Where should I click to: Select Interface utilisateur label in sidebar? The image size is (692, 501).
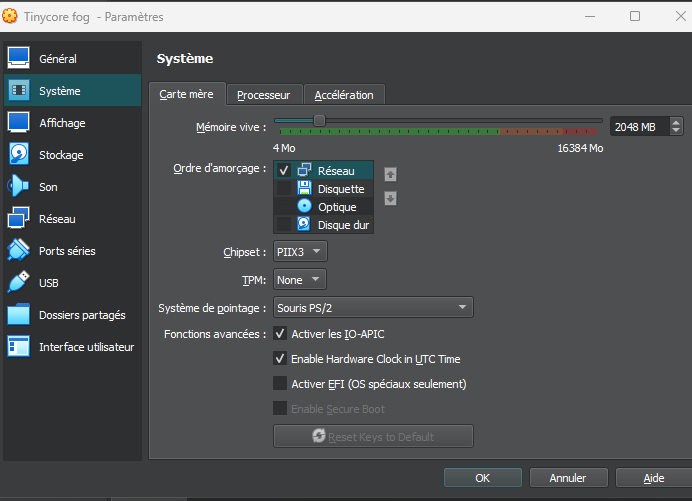tap(86, 347)
